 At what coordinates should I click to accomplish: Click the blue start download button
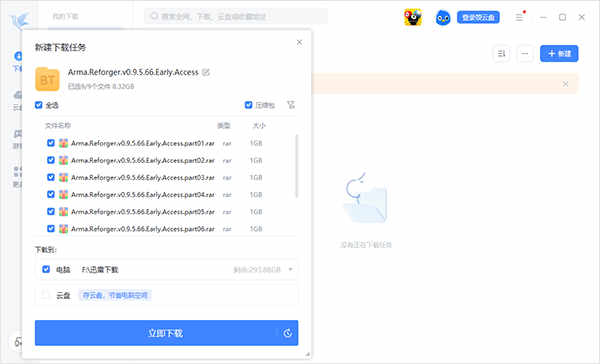click(x=166, y=333)
